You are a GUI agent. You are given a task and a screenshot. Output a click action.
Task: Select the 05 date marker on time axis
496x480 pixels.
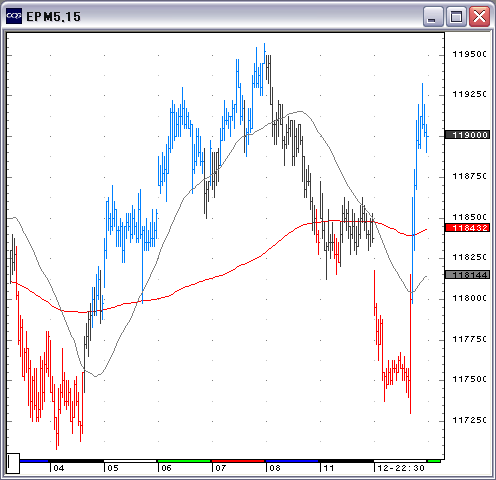click(113, 468)
